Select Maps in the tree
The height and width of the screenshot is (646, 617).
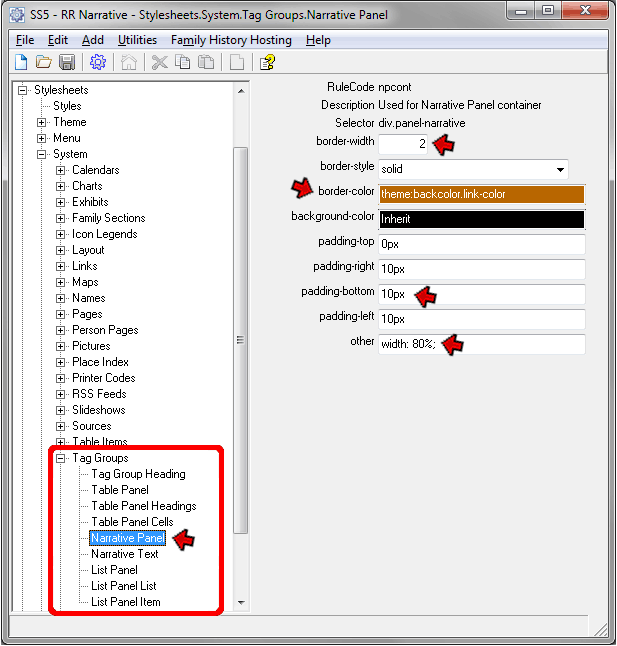point(85,283)
